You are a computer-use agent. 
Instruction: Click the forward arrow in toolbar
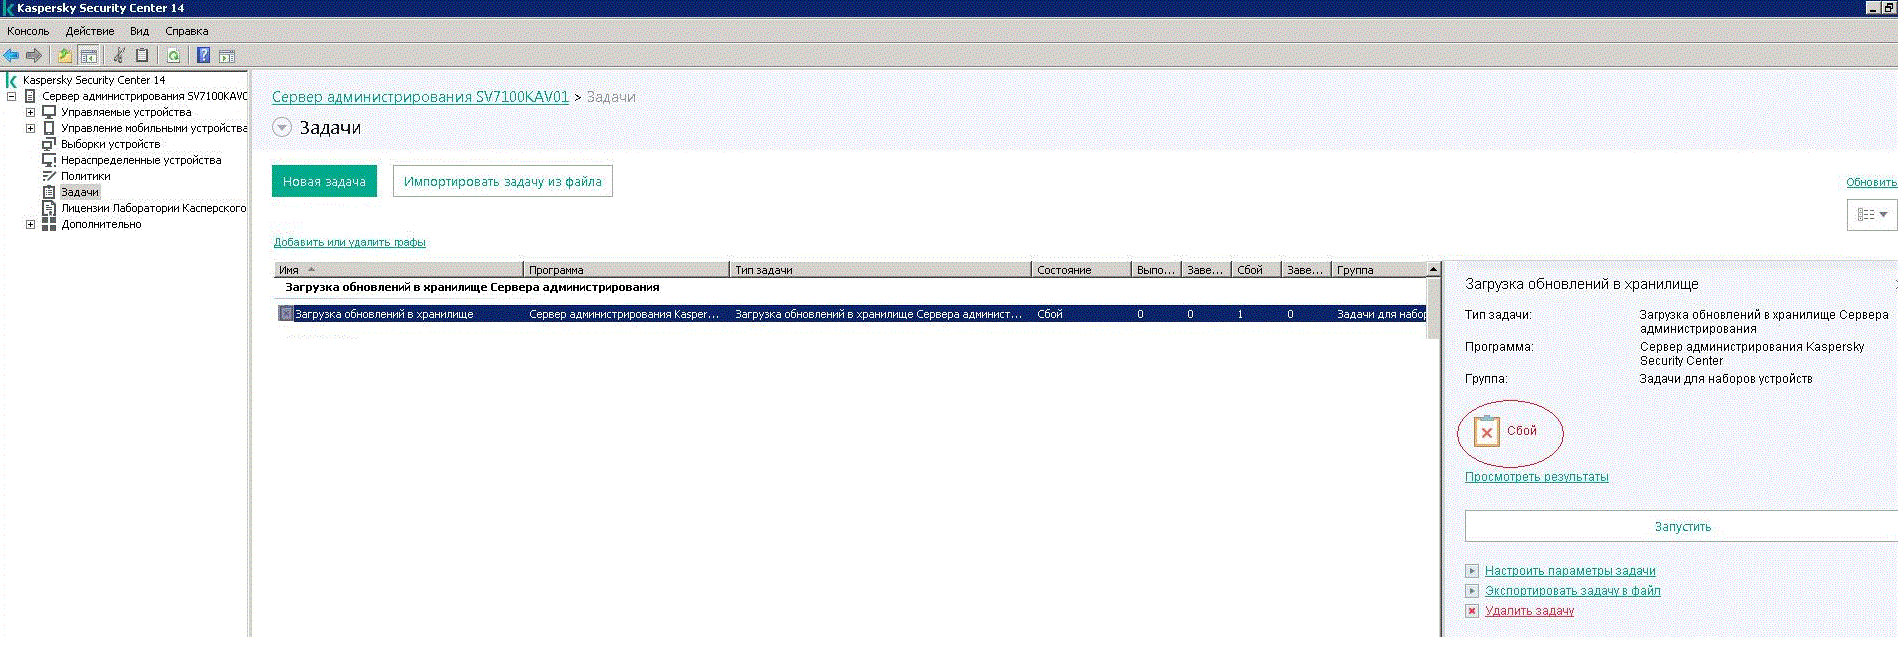click(x=34, y=56)
